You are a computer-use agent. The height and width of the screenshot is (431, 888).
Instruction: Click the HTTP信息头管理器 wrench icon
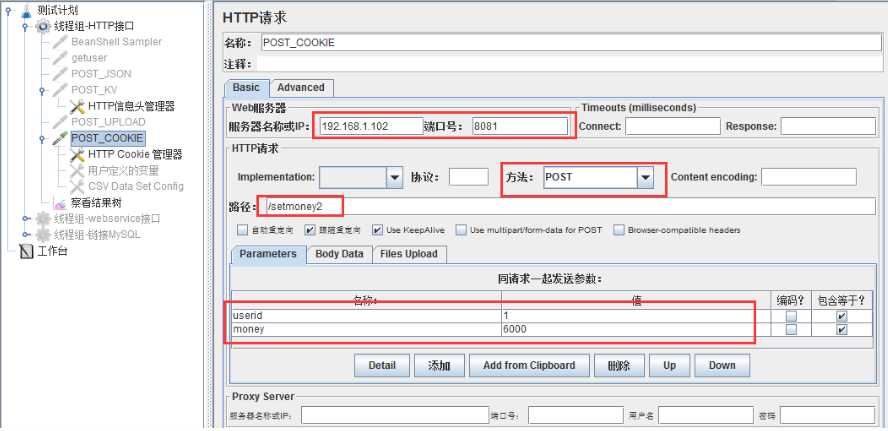tap(77, 106)
